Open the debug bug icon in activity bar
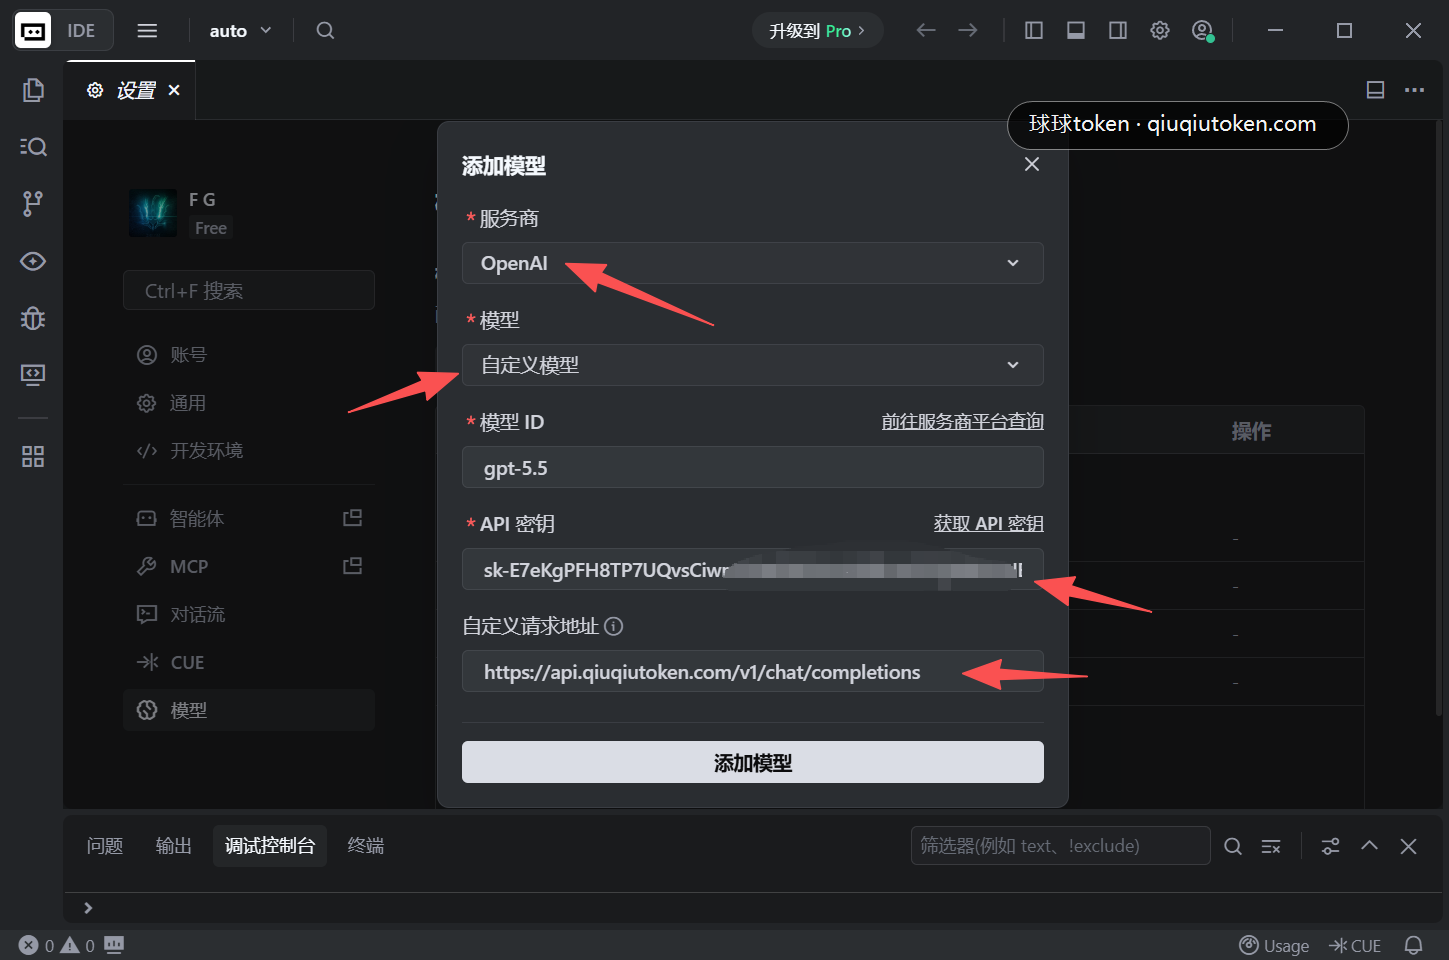The height and width of the screenshot is (960, 1449). coord(33,318)
